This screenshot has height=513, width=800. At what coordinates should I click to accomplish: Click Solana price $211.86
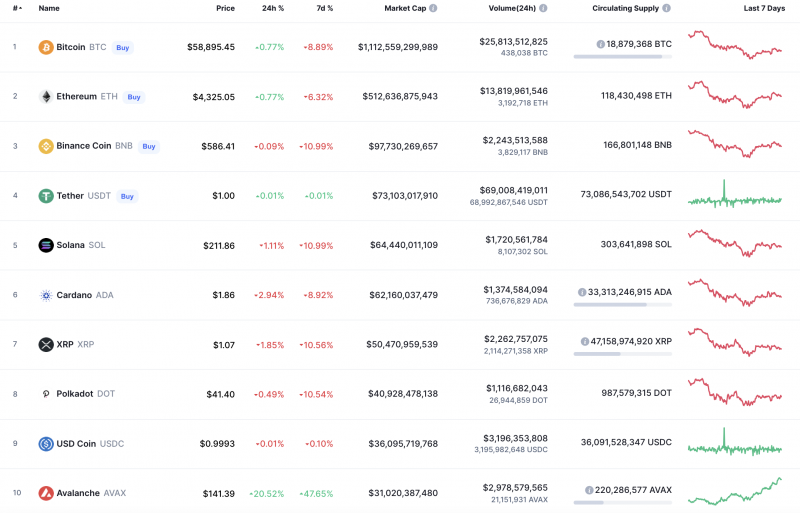tap(219, 246)
